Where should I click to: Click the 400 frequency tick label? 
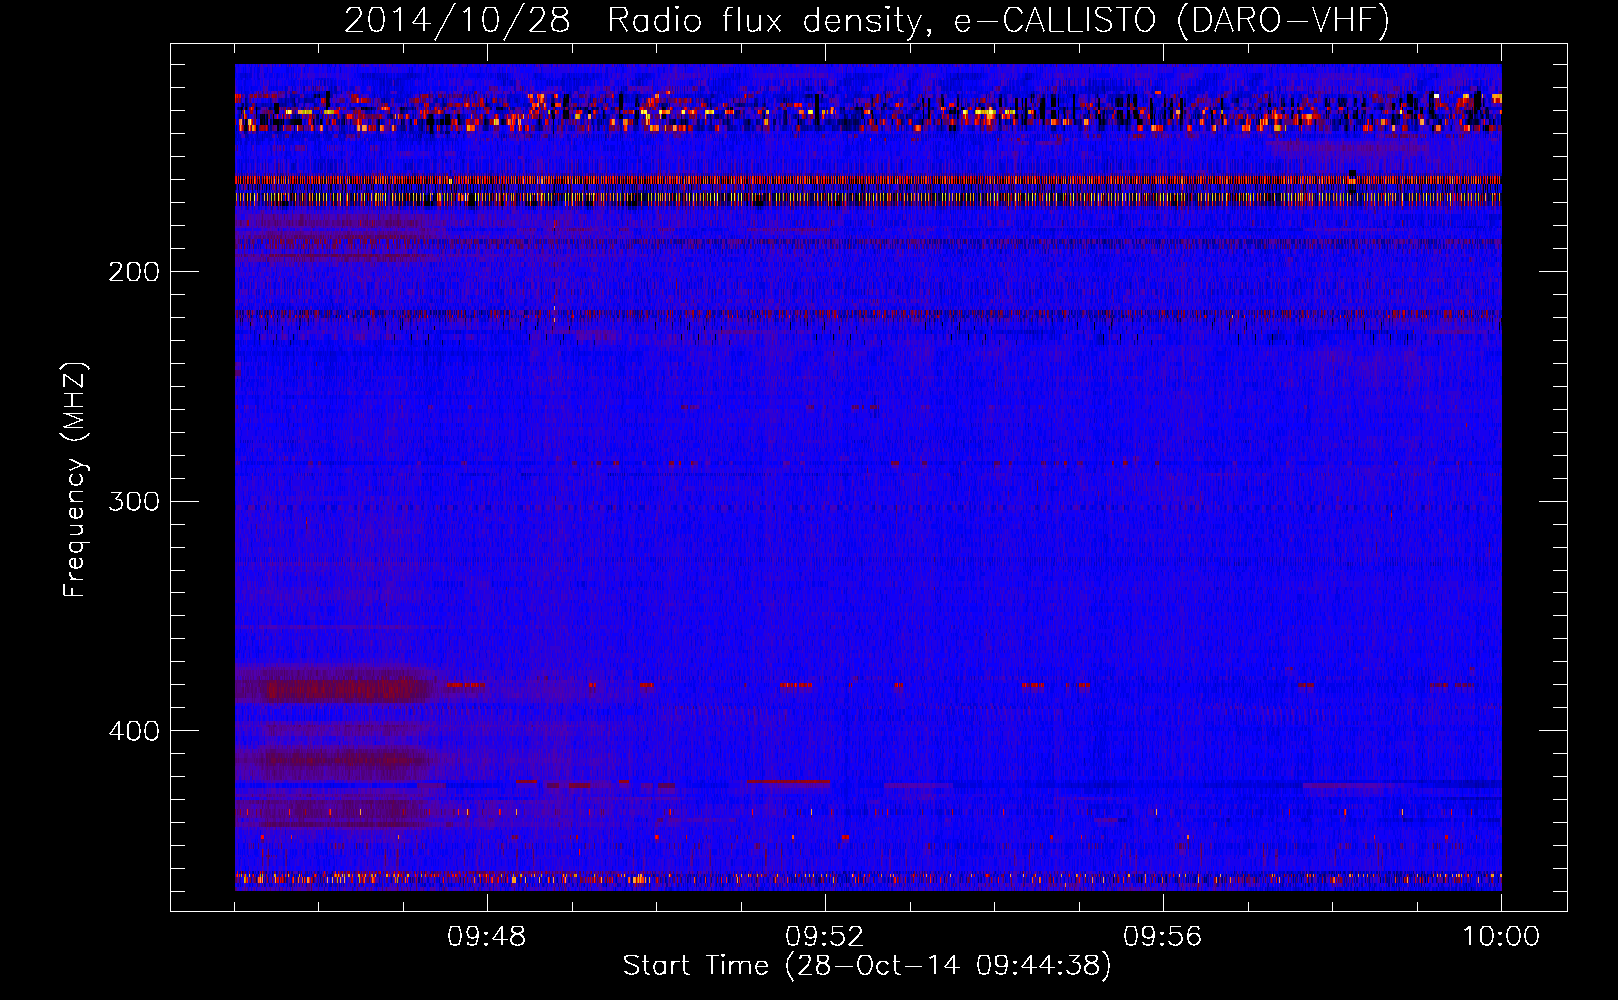point(134,731)
